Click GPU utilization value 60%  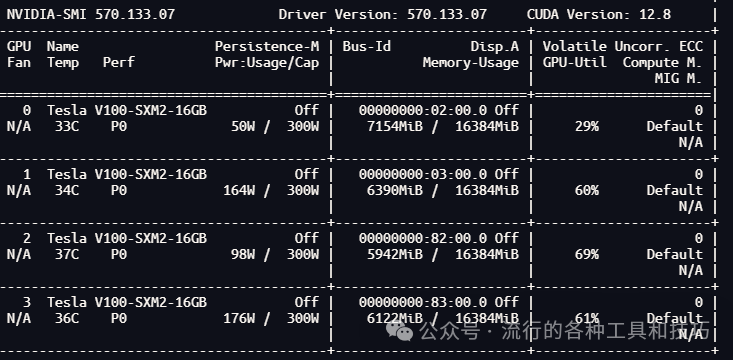[x=587, y=191]
